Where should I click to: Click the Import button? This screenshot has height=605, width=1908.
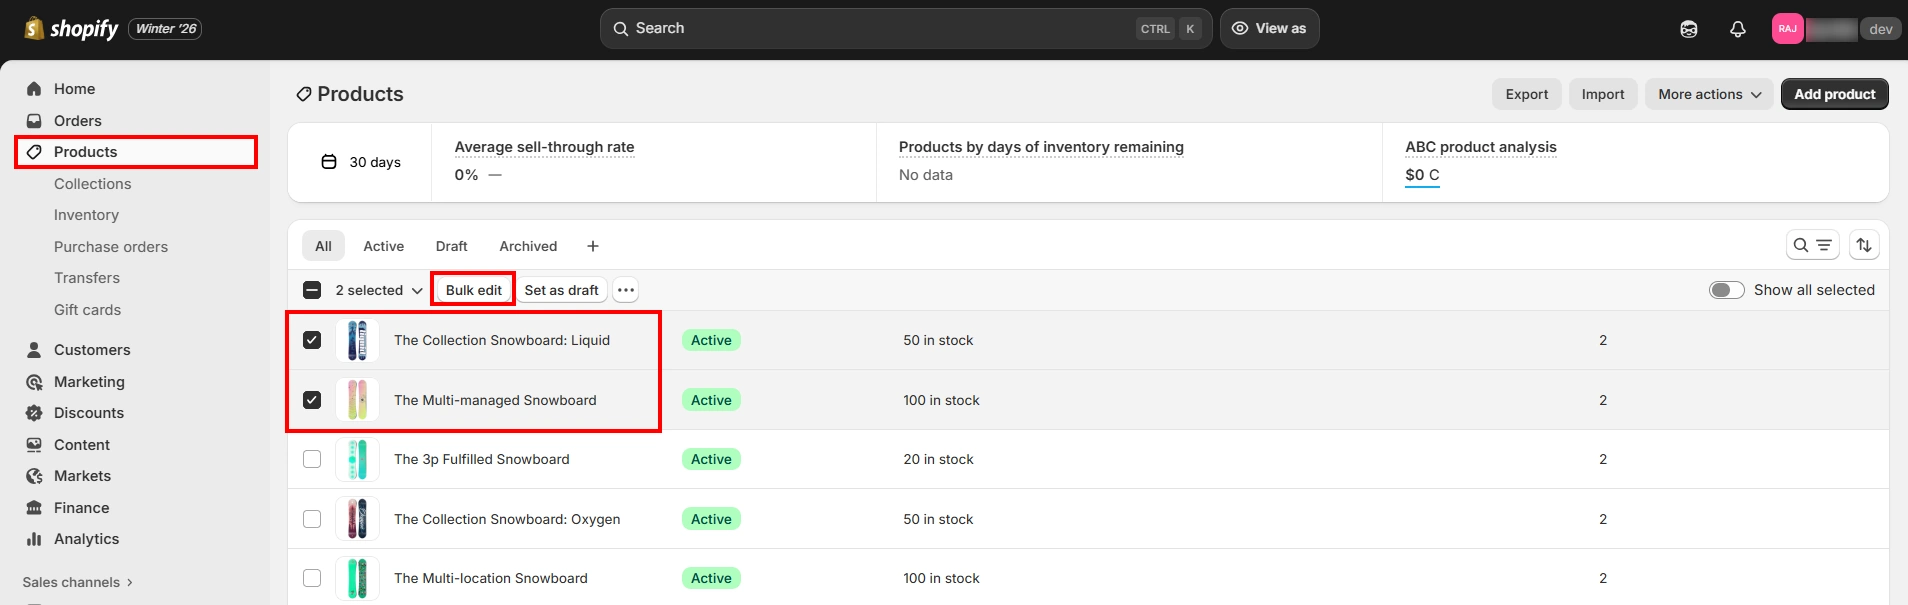pos(1603,94)
